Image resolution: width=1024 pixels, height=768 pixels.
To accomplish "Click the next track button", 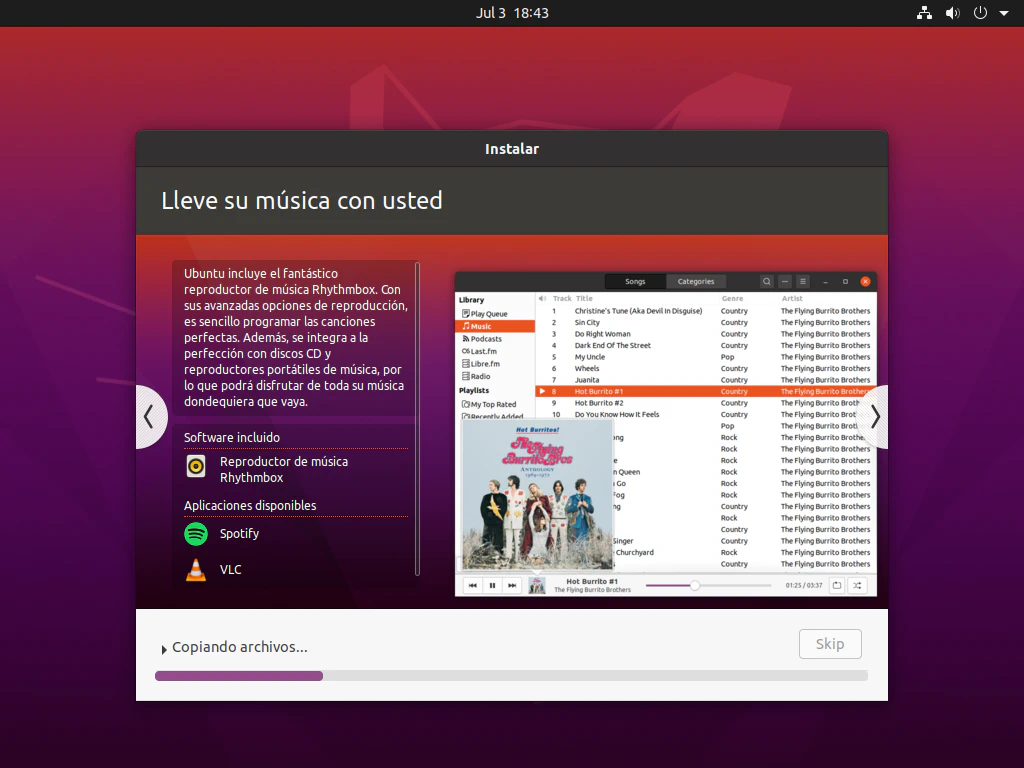I will [512, 586].
